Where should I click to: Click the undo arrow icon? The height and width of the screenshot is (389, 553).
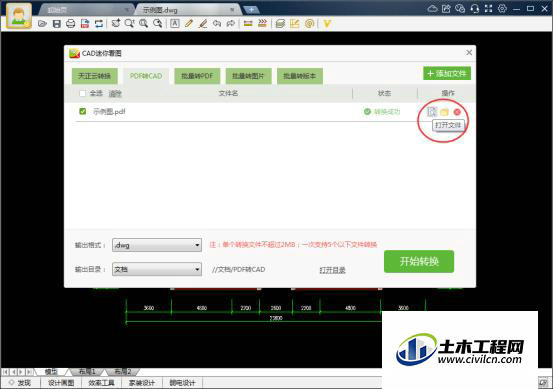point(217,23)
